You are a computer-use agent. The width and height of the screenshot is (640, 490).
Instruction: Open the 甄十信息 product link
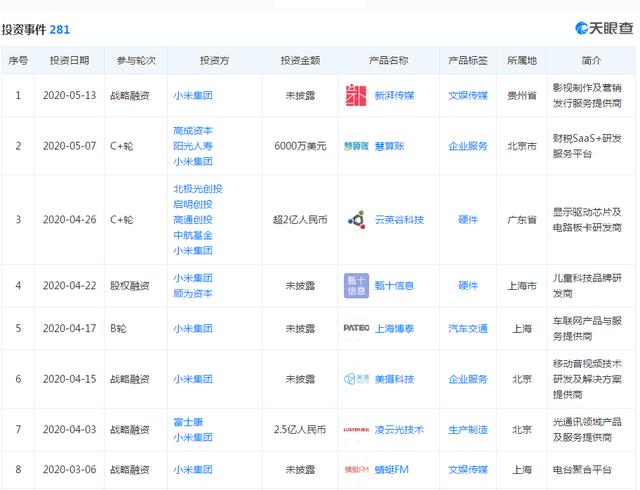[x=394, y=285]
